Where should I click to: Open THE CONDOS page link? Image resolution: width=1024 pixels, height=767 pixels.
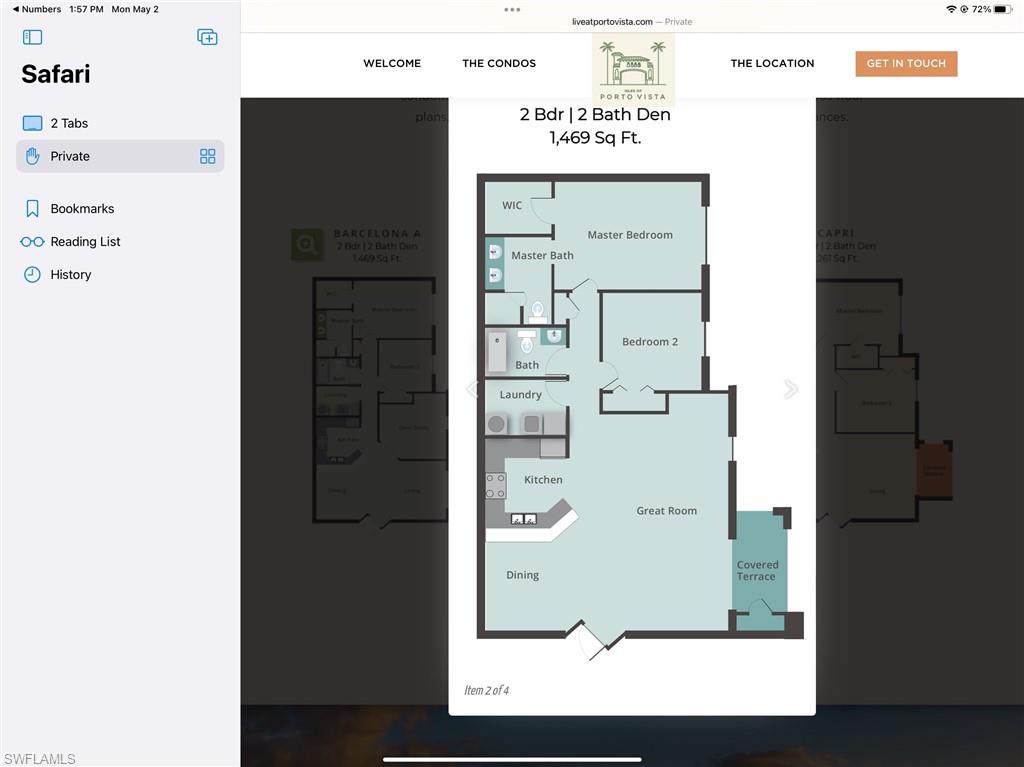[x=499, y=63]
